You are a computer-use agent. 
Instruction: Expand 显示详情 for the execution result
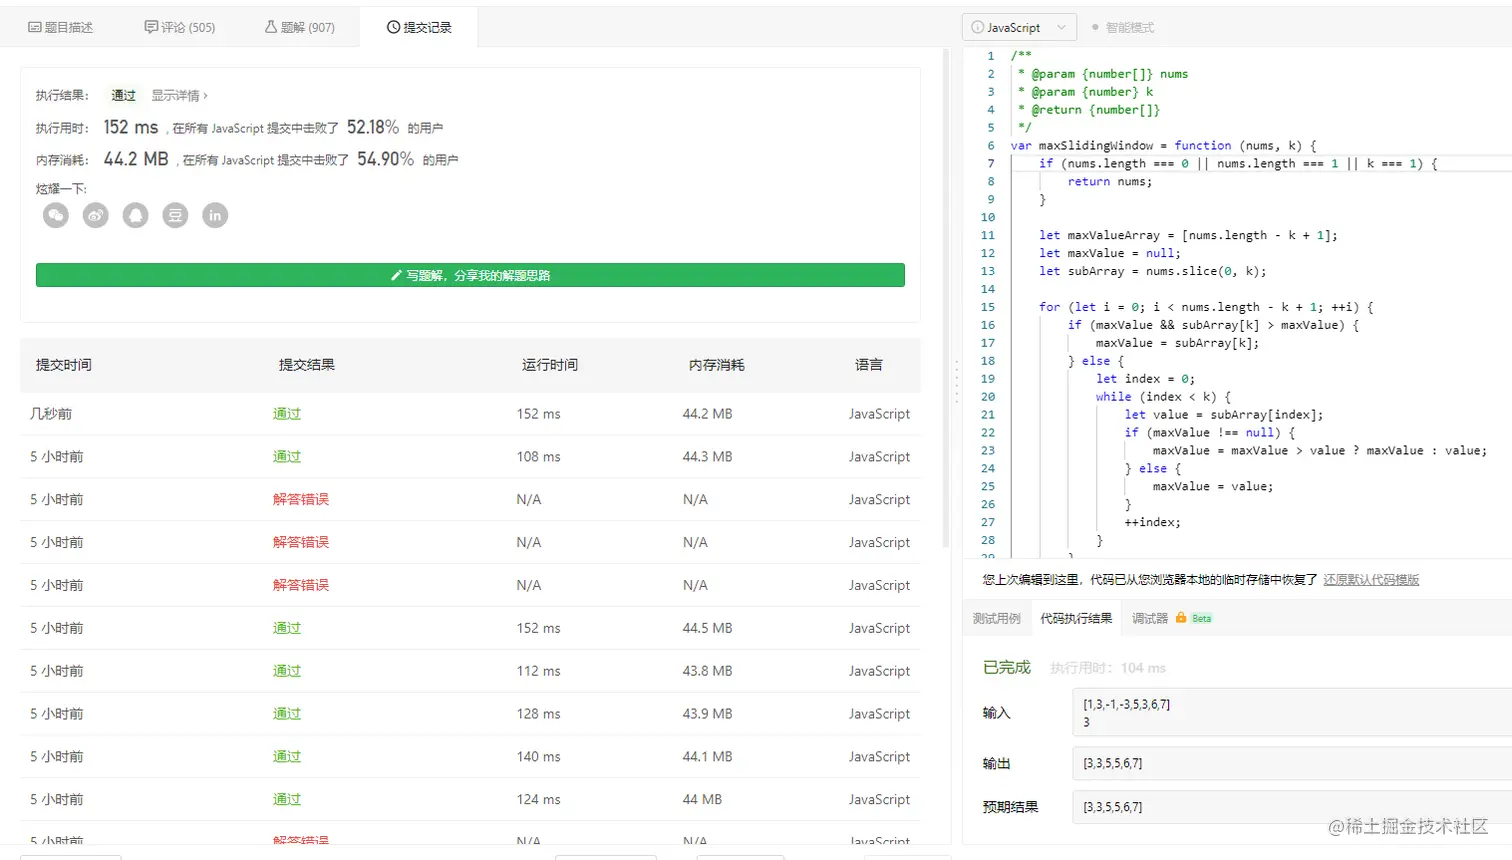pos(180,96)
